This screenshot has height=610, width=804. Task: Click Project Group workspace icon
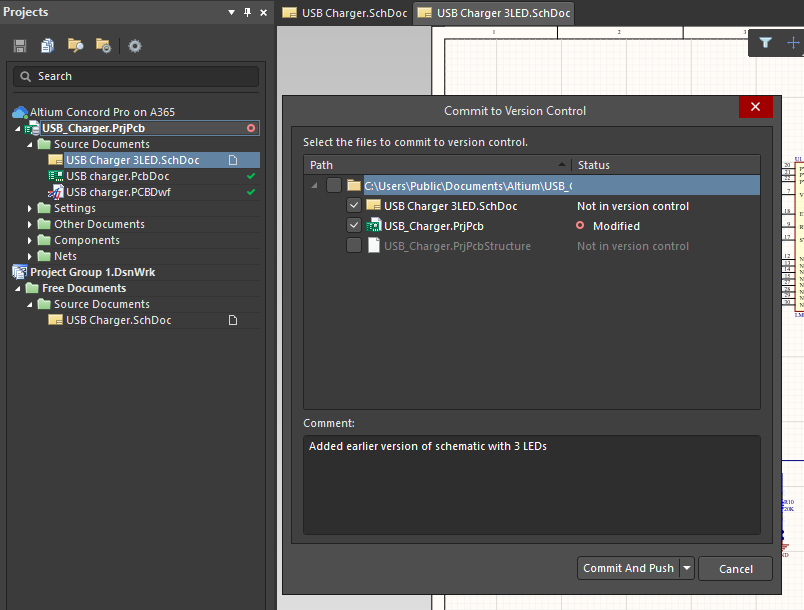(x=20, y=272)
